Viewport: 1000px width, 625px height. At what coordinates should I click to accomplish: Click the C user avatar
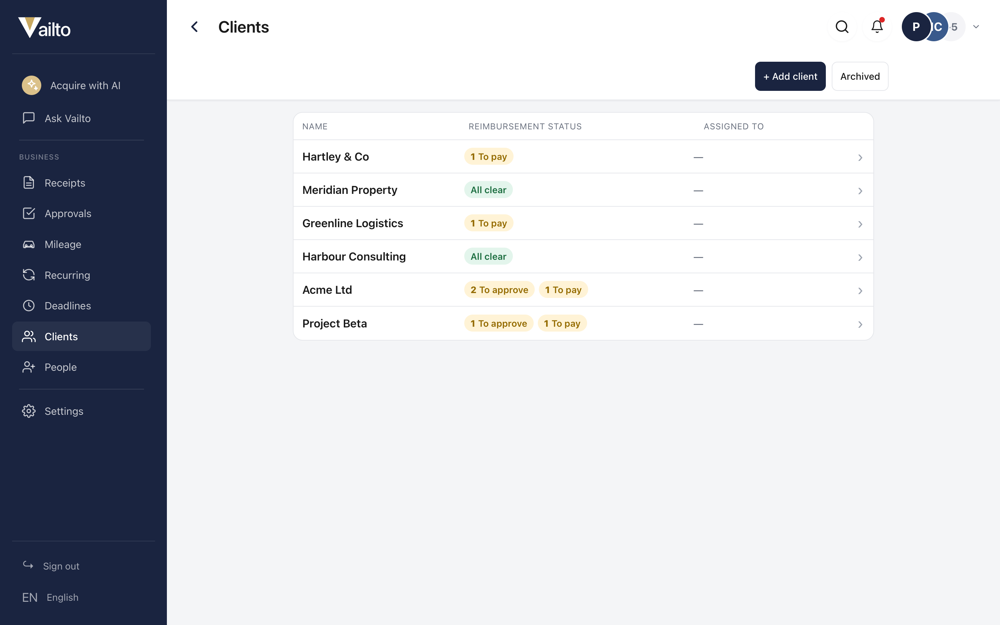click(x=938, y=27)
